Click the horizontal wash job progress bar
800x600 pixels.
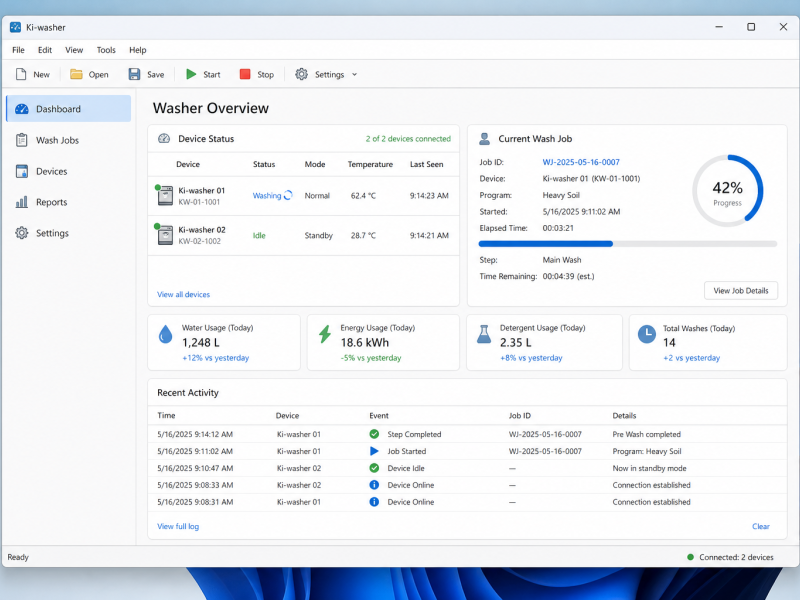(628, 244)
